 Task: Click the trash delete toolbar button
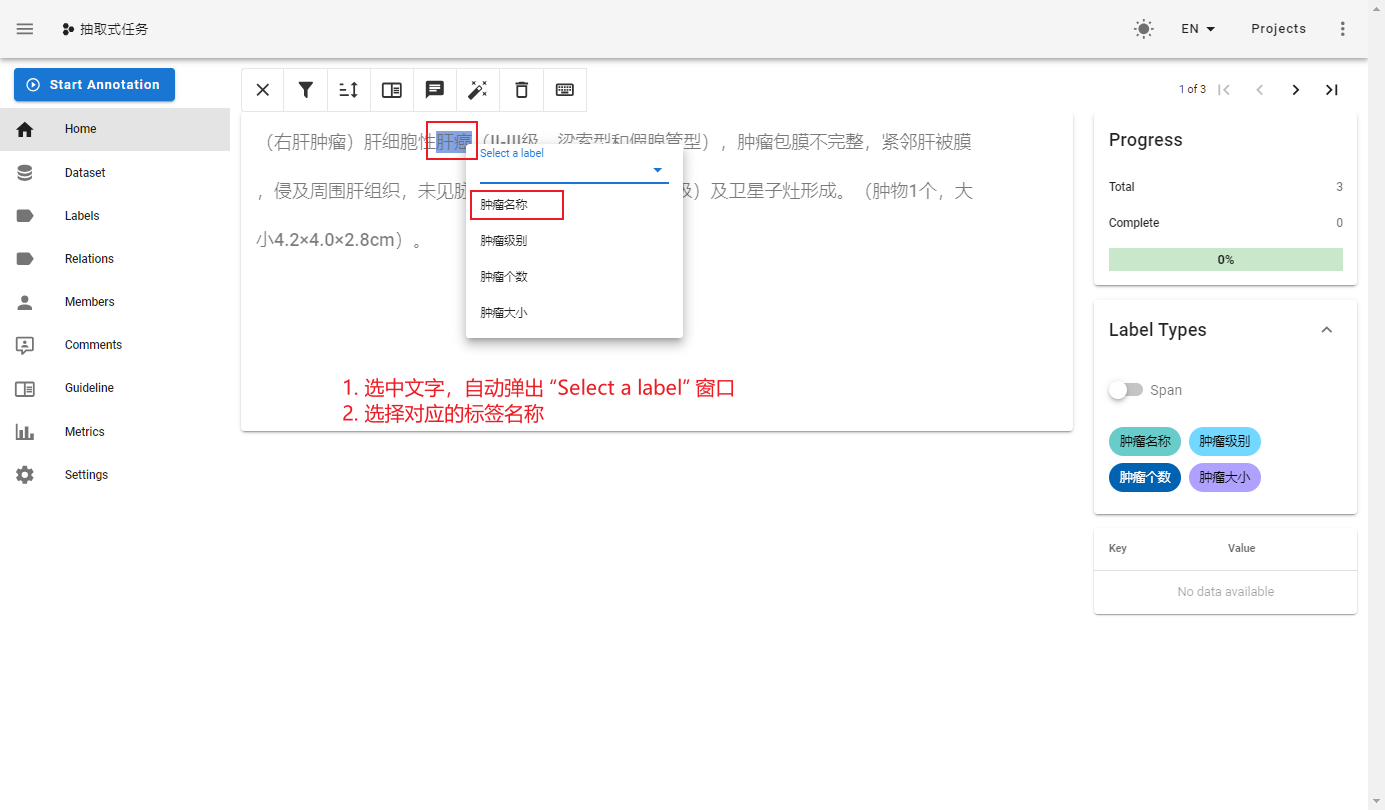click(x=521, y=90)
